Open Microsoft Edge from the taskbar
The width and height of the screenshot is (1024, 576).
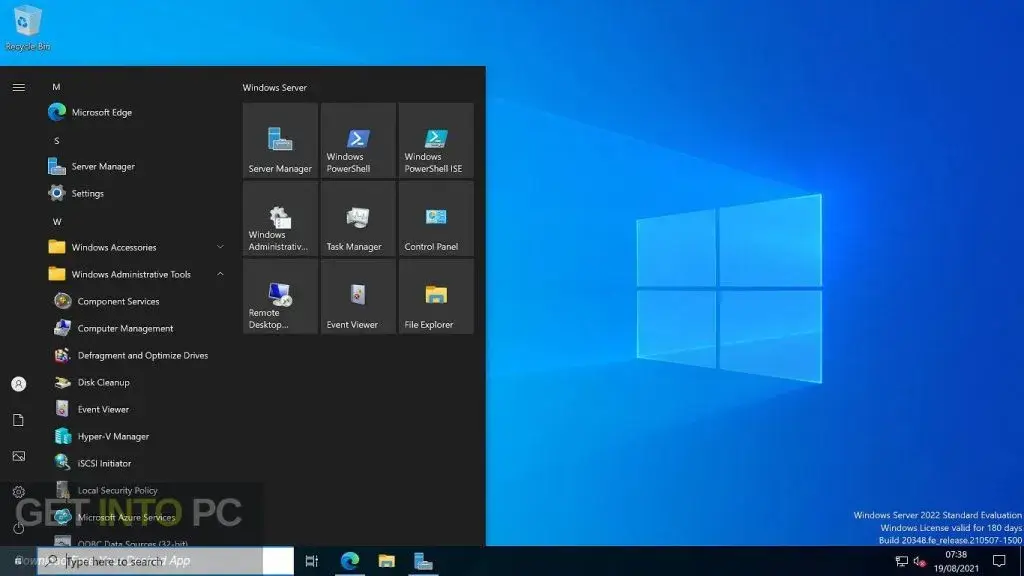click(x=349, y=561)
